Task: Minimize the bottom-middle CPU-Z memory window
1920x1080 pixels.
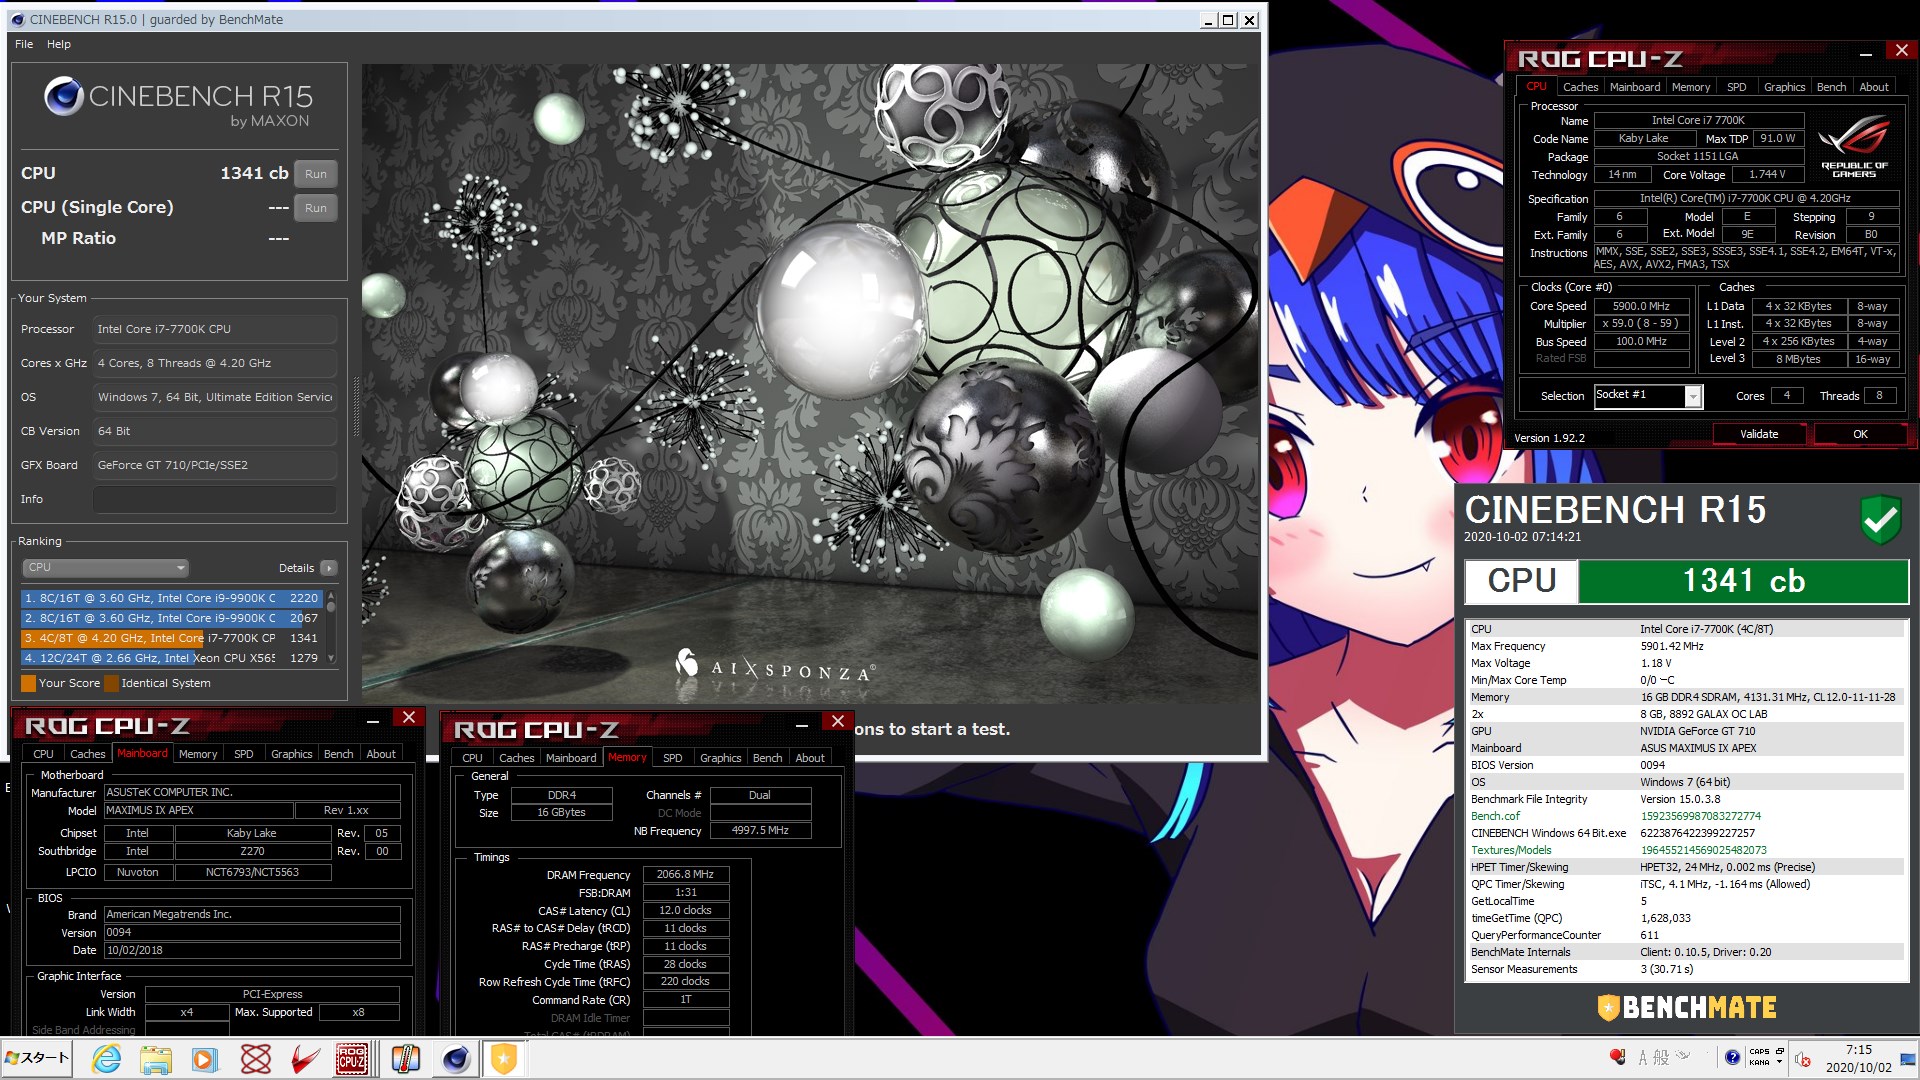Action: coord(802,724)
